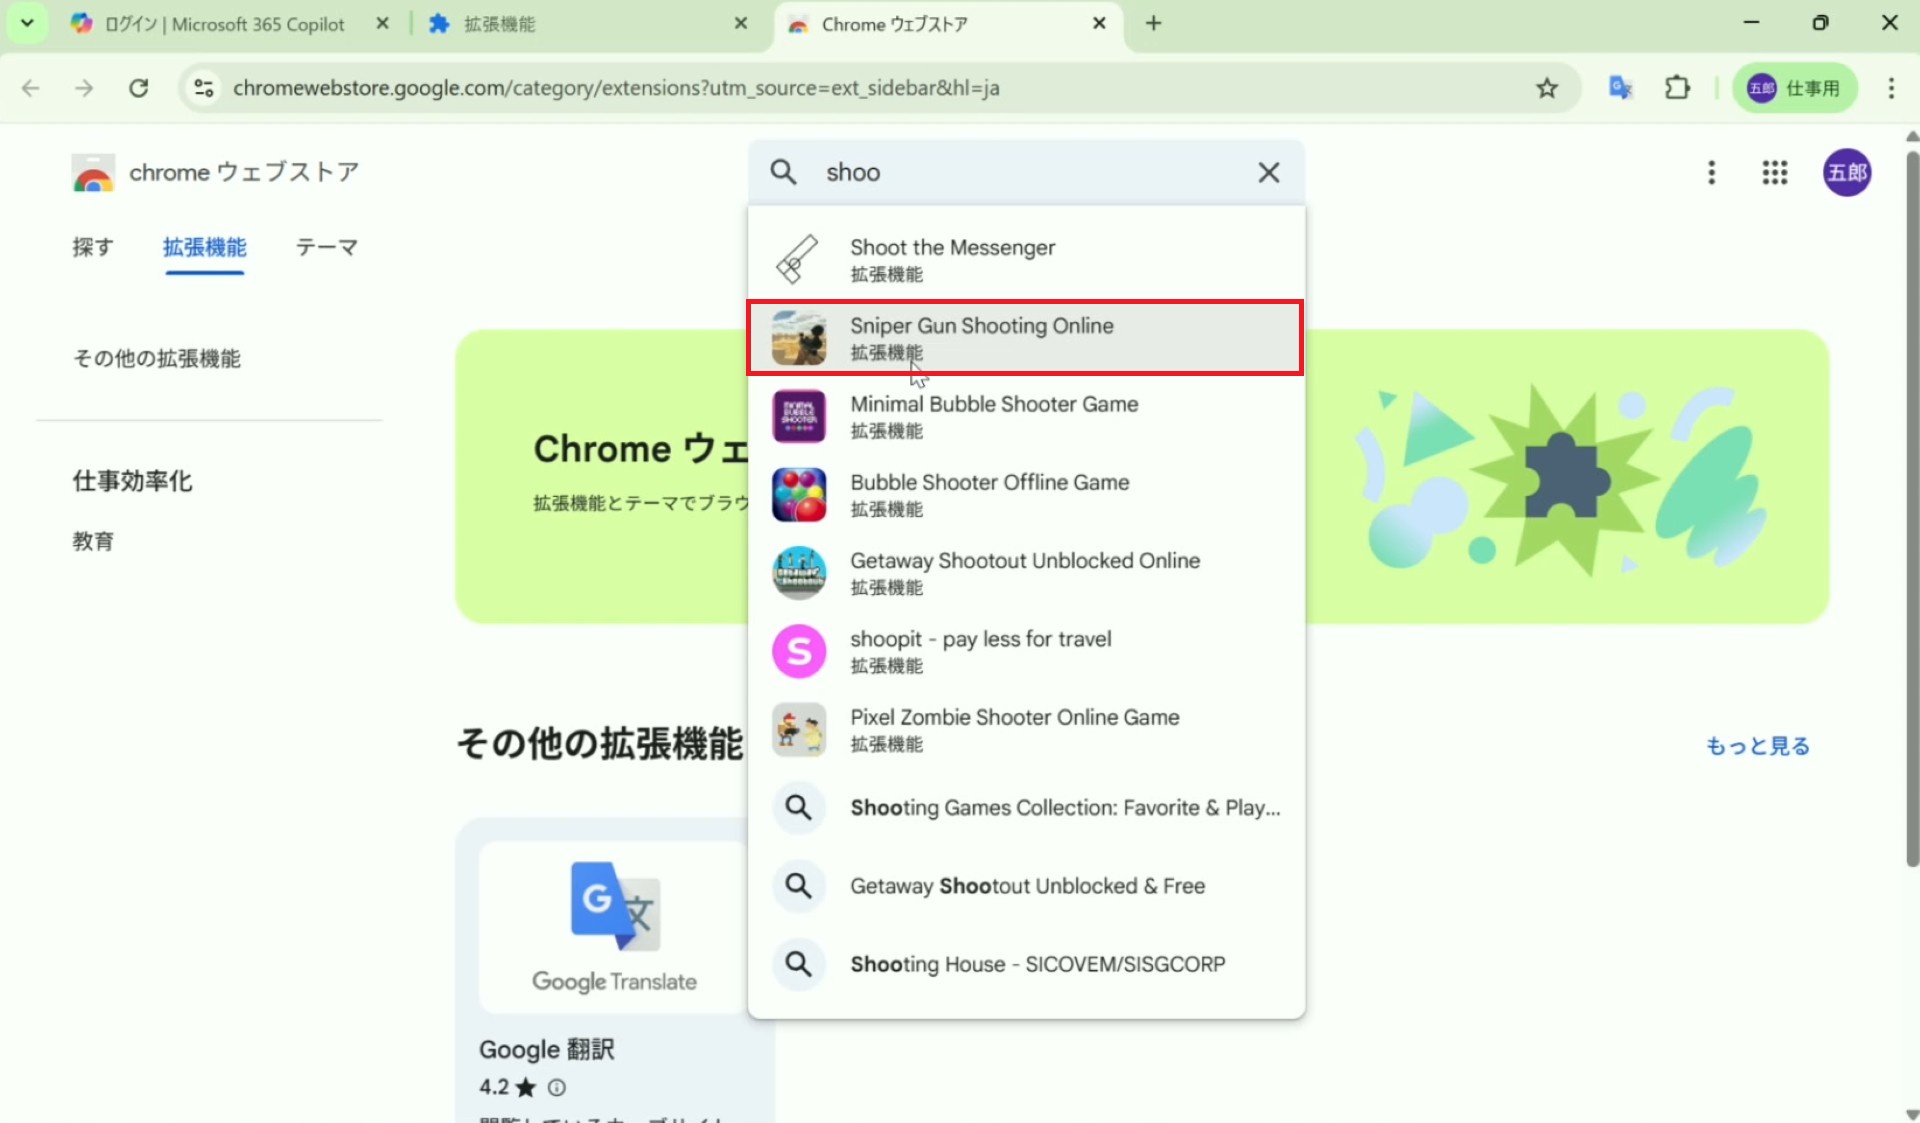Image resolution: width=1920 pixels, height=1123 pixels.
Task: Reload the page with the refresh icon
Action: [x=139, y=88]
